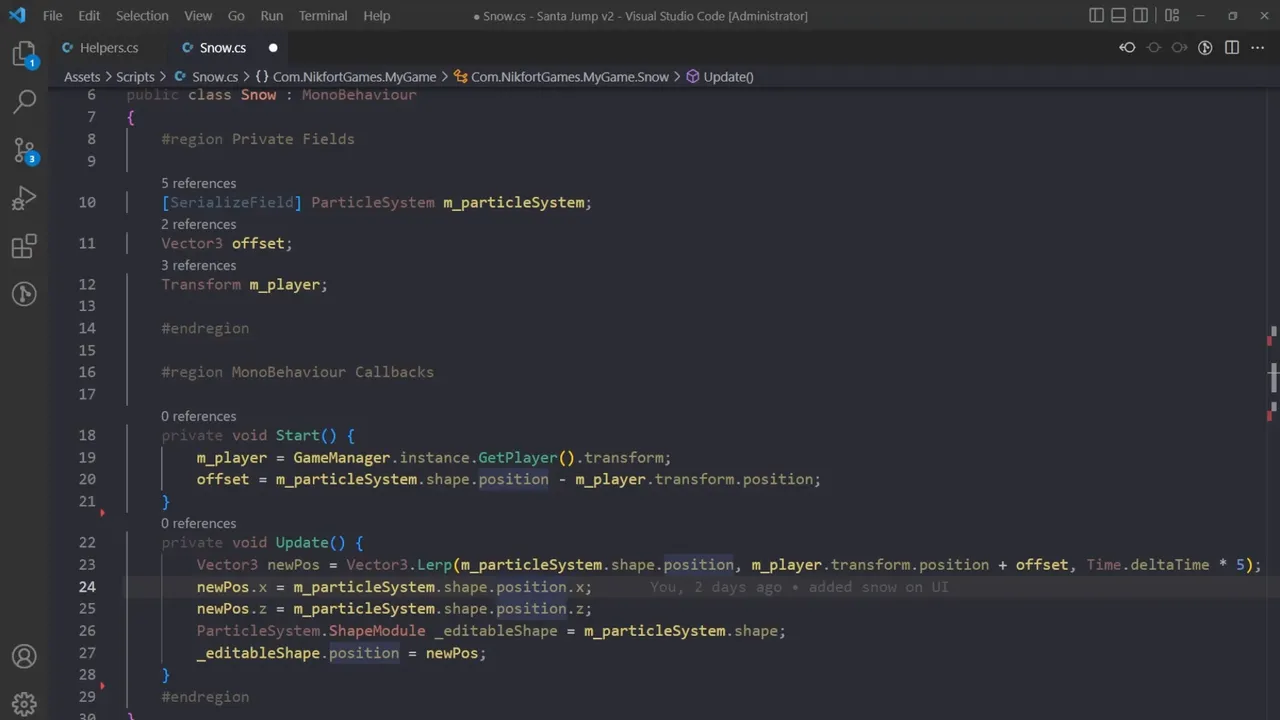Click the blame annotation 'You, 2 days ago'
This screenshot has width=1280, height=720.
[716, 587]
